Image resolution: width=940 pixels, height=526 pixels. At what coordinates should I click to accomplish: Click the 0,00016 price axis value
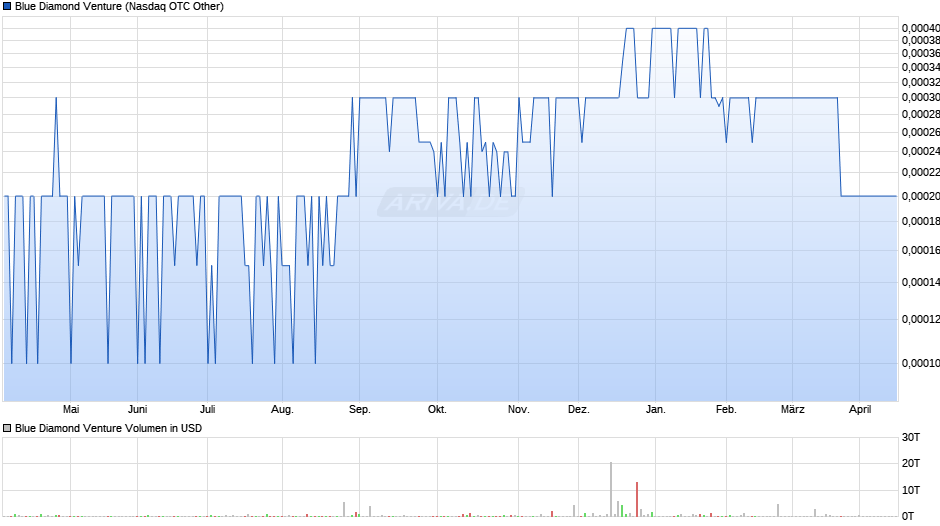click(920, 250)
